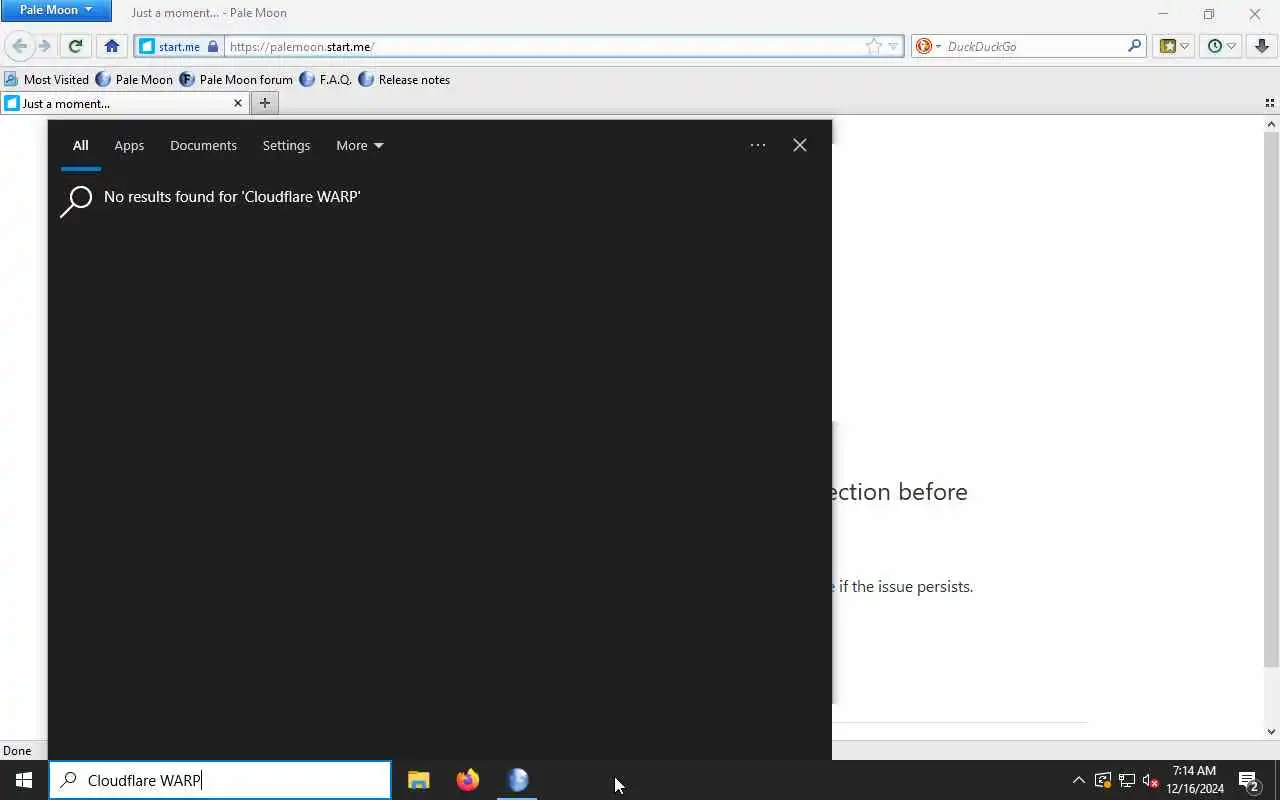Go to the browser Home page
Viewport: 1280px width, 800px height.
[x=112, y=46]
